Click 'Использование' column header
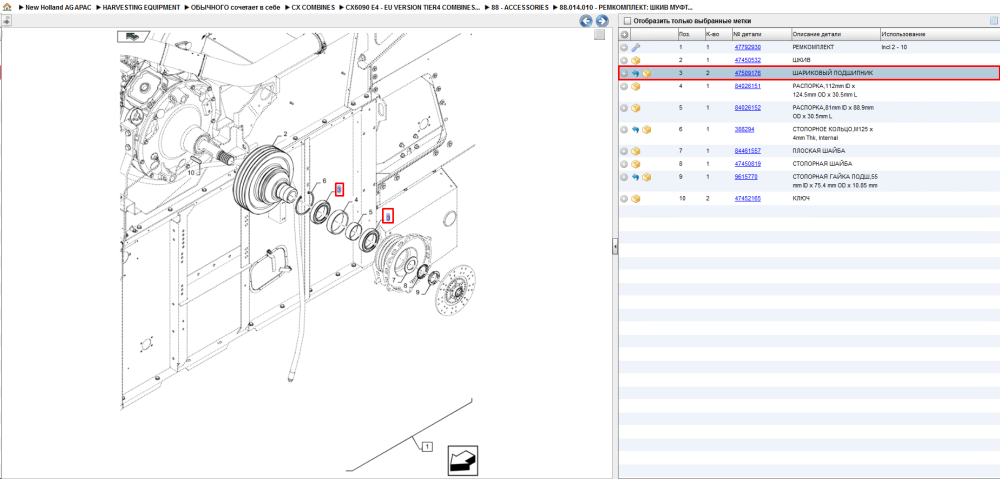 coord(939,34)
